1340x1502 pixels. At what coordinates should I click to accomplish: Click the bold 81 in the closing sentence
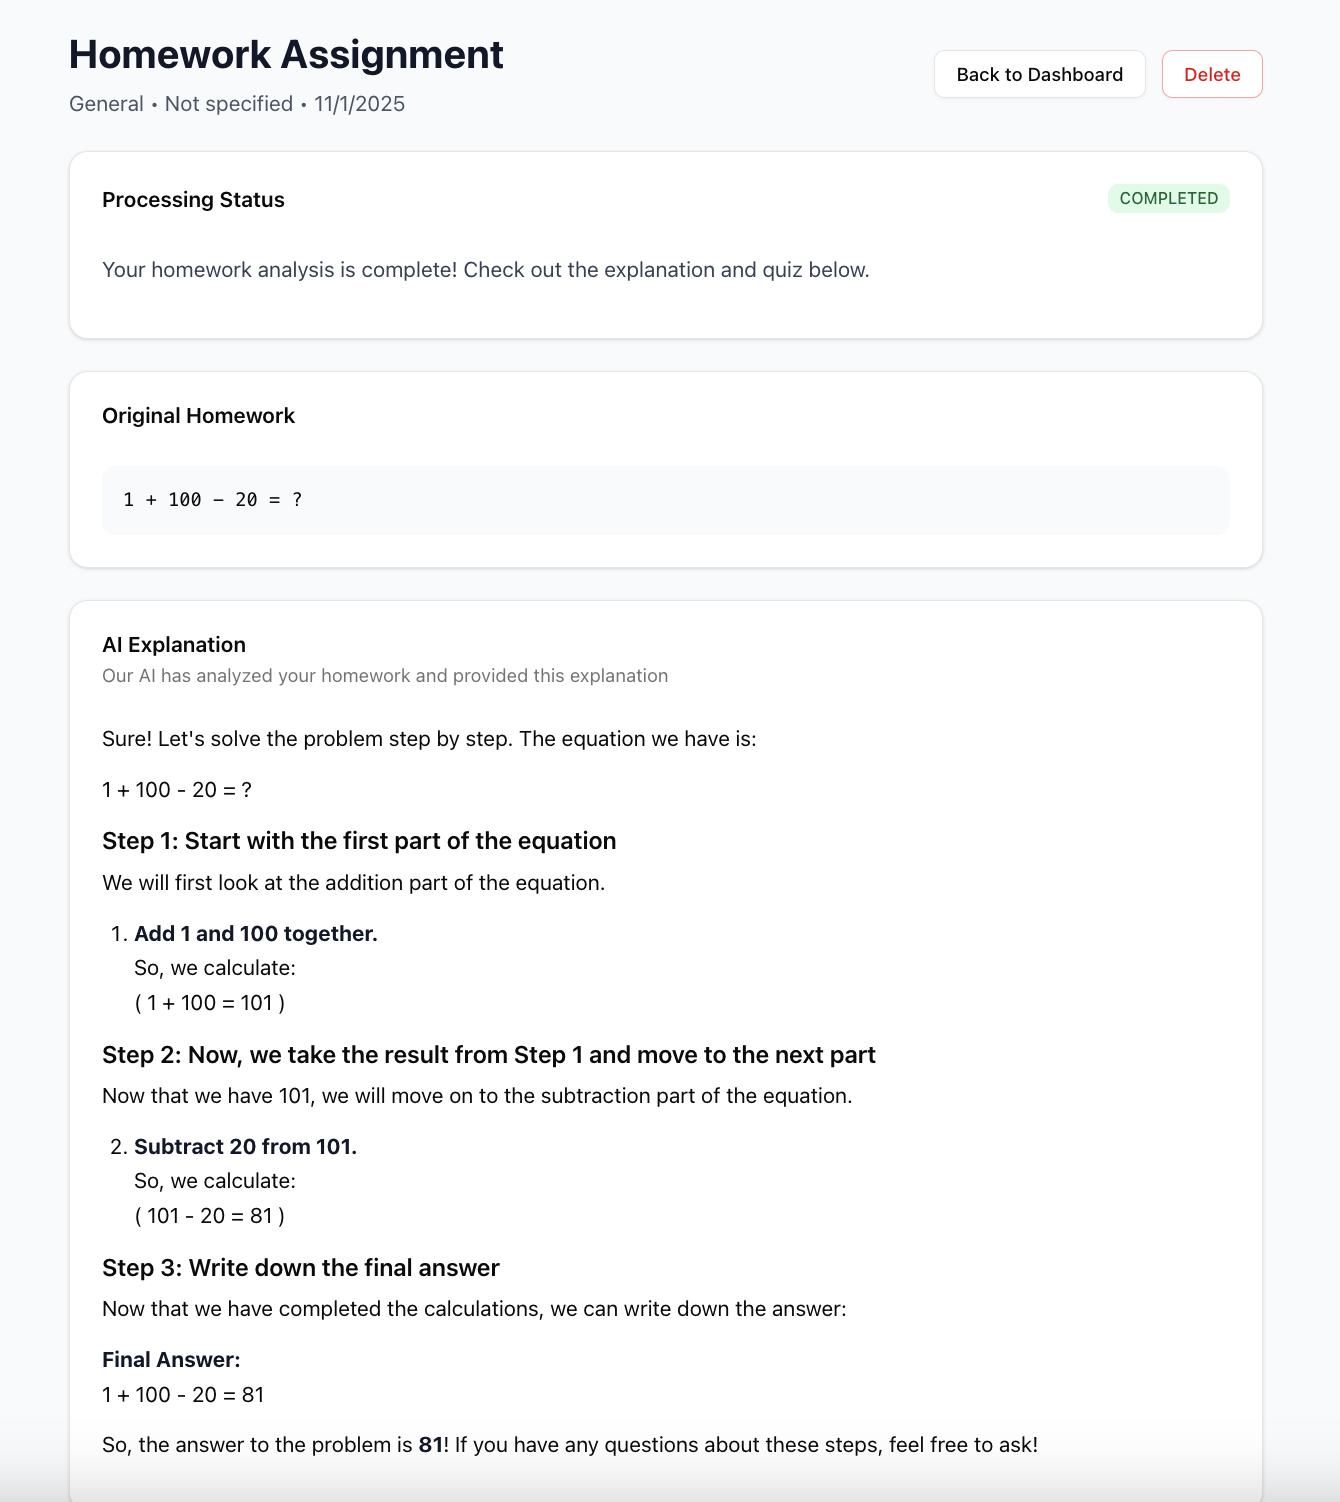(431, 1445)
